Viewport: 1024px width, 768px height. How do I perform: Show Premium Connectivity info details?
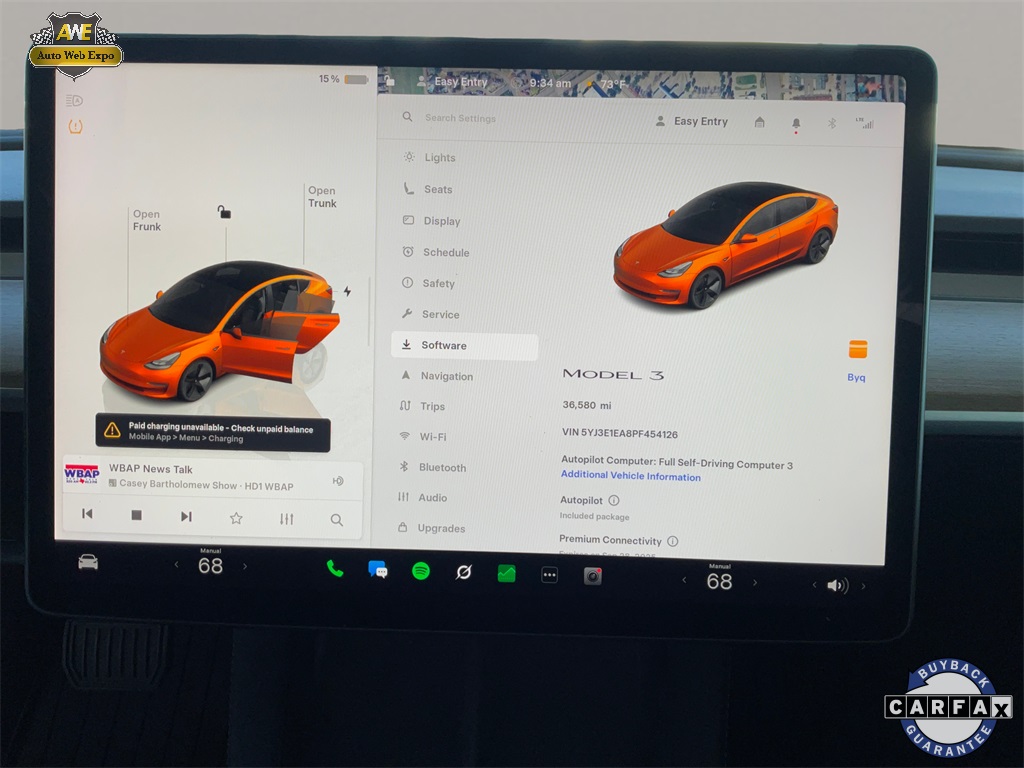[x=673, y=541]
